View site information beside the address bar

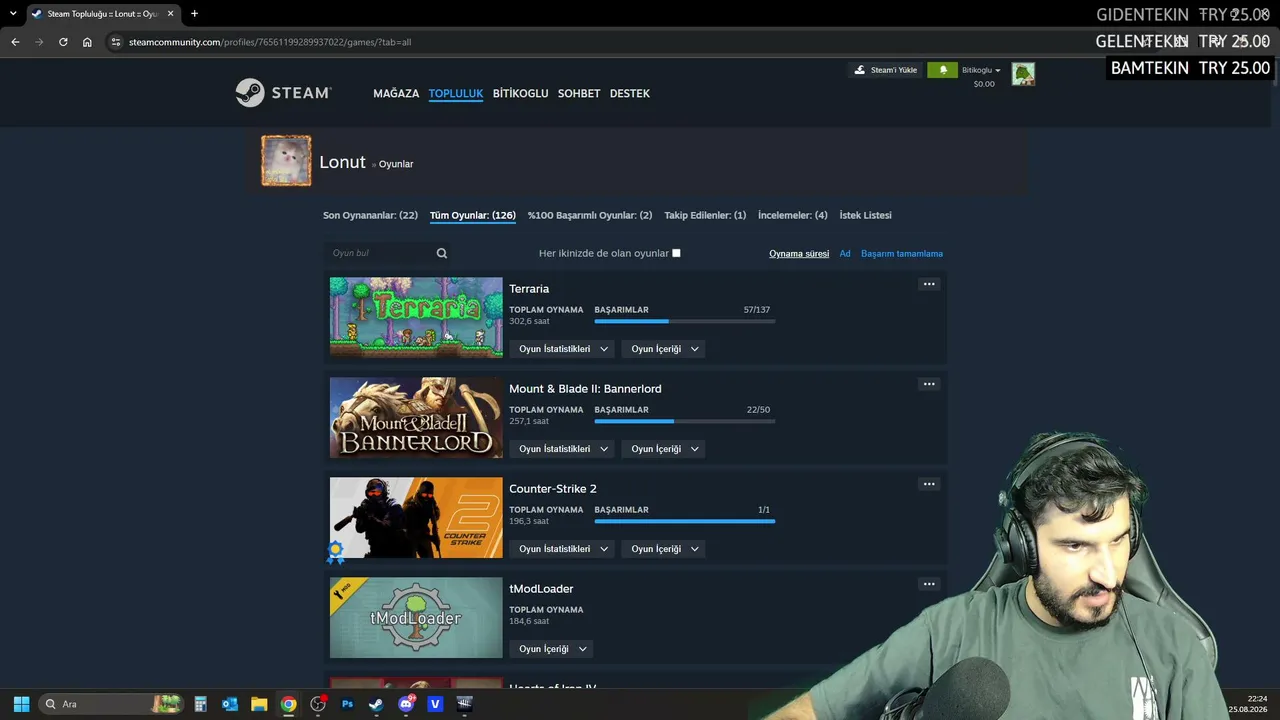pos(116,42)
